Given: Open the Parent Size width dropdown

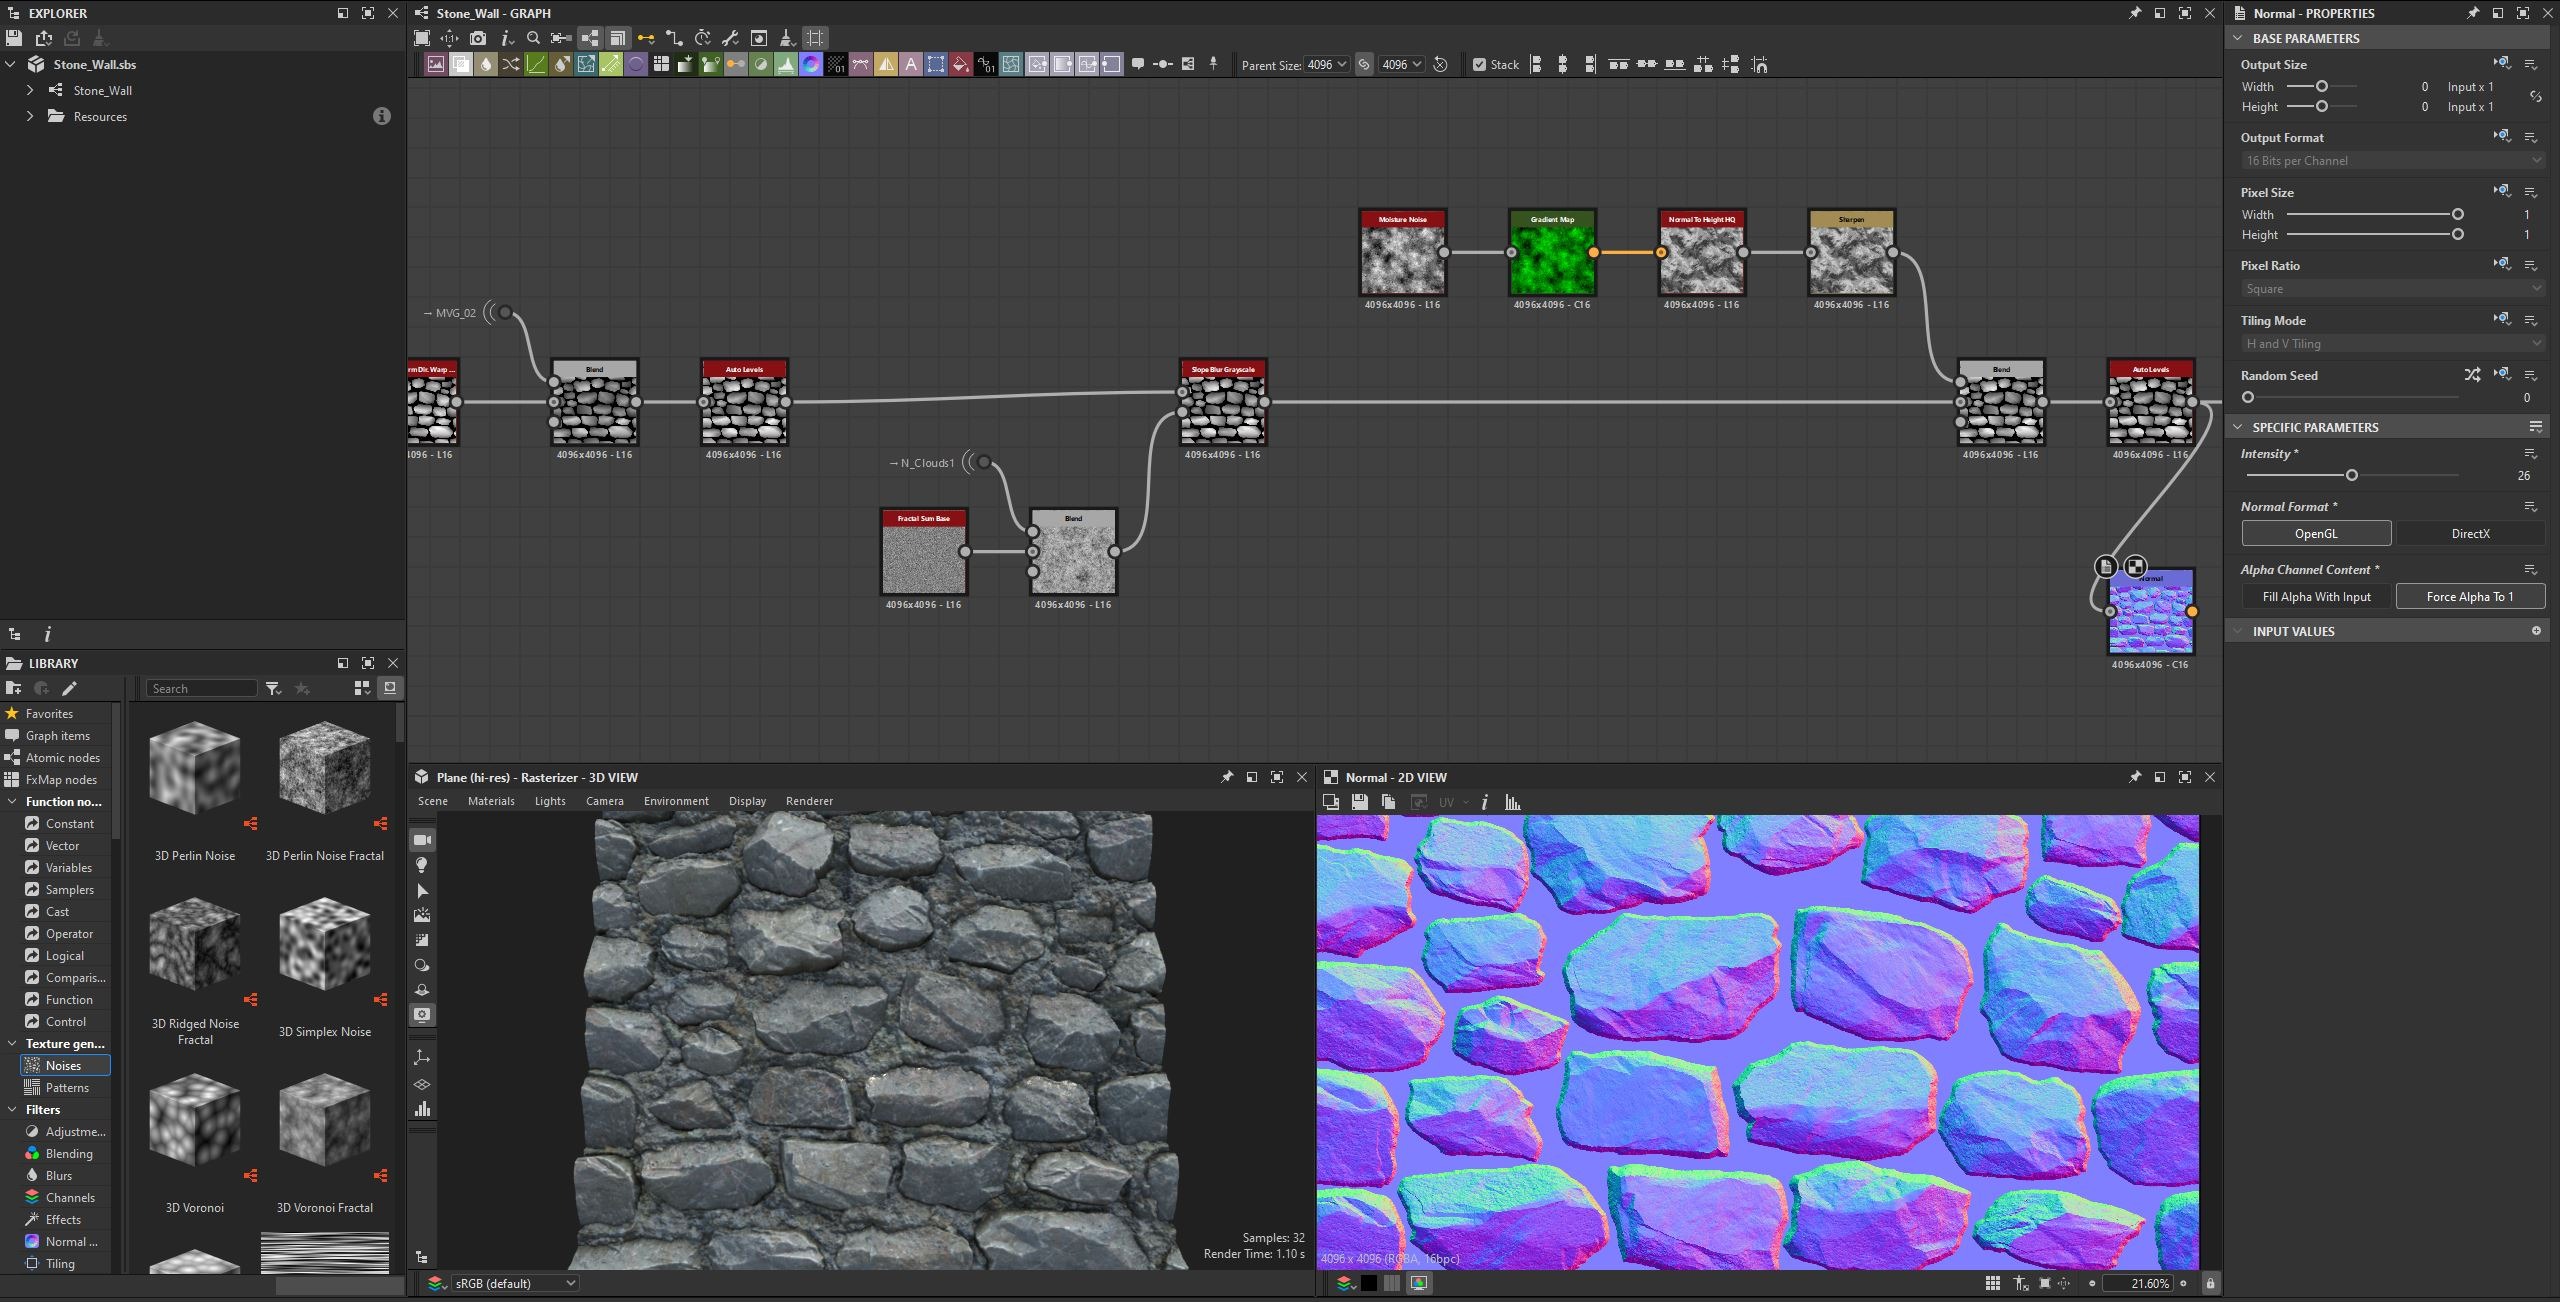Looking at the screenshot, I should (1327, 64).
